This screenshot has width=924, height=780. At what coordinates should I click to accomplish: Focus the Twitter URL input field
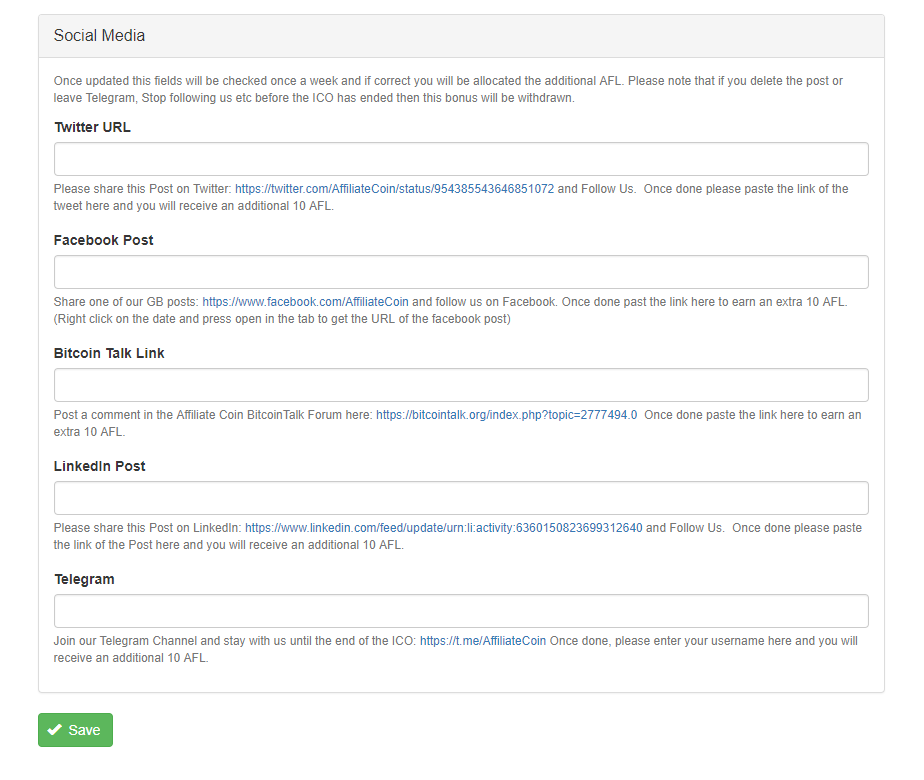pyautogui.click(x=461, y=159)
